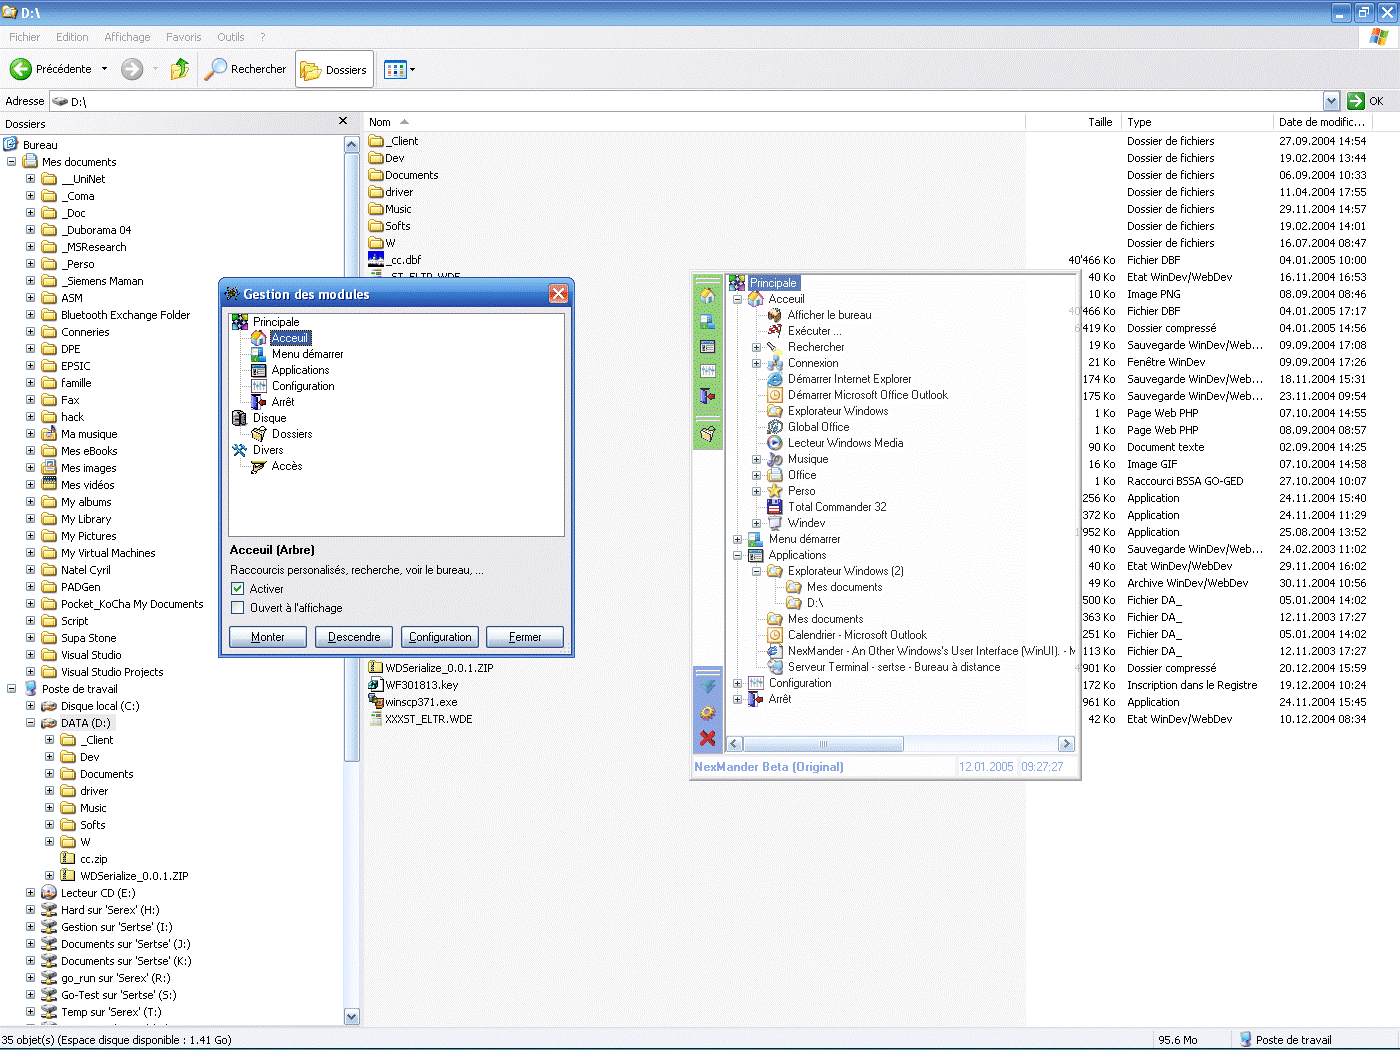Open the Favoris menu

[184, 37]
